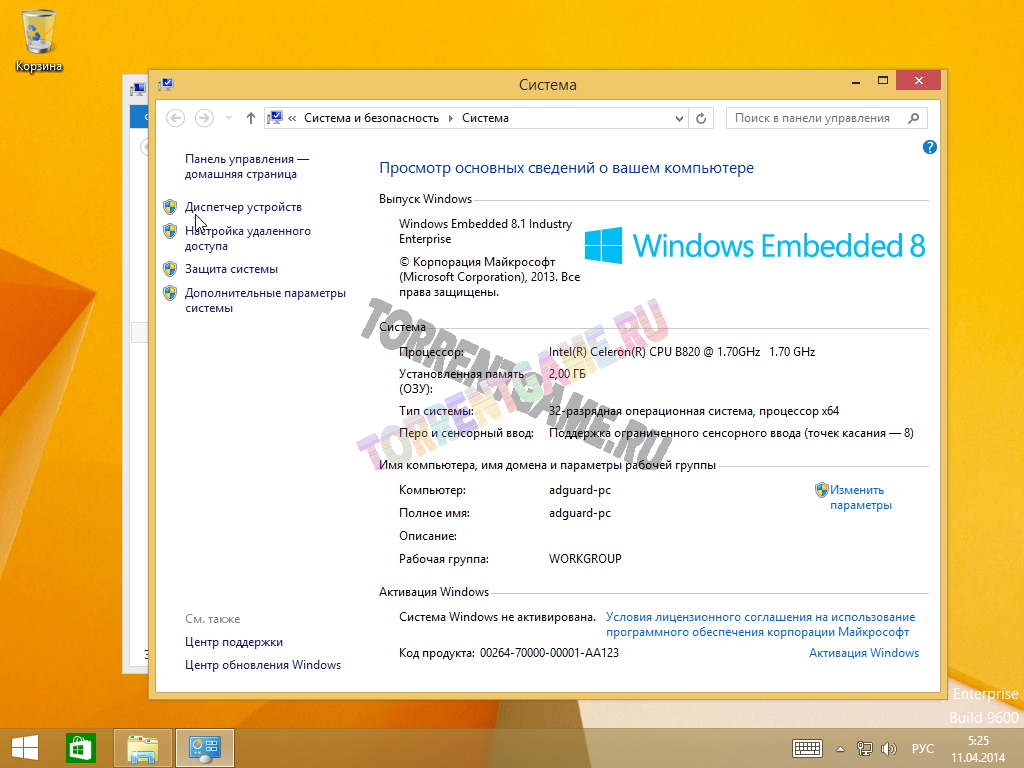
Task: Open the address bar history dropdown
Action: (680, 118)
